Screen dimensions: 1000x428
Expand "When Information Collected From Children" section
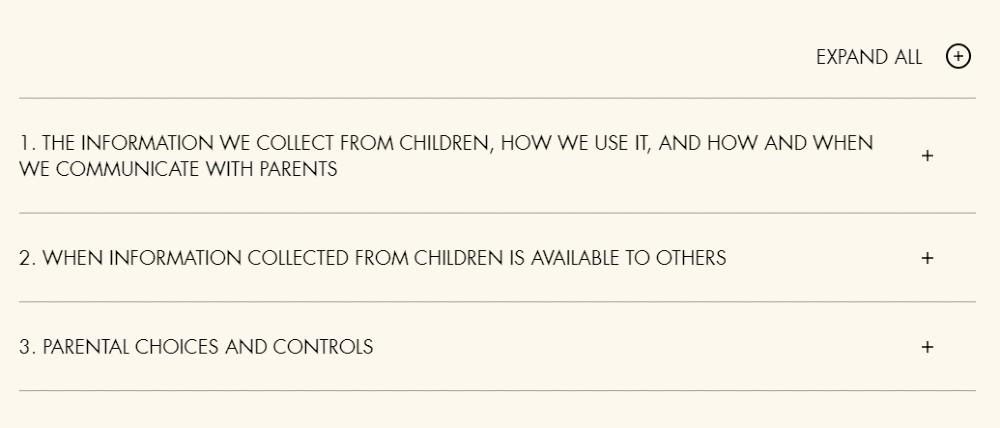[372, 258]
